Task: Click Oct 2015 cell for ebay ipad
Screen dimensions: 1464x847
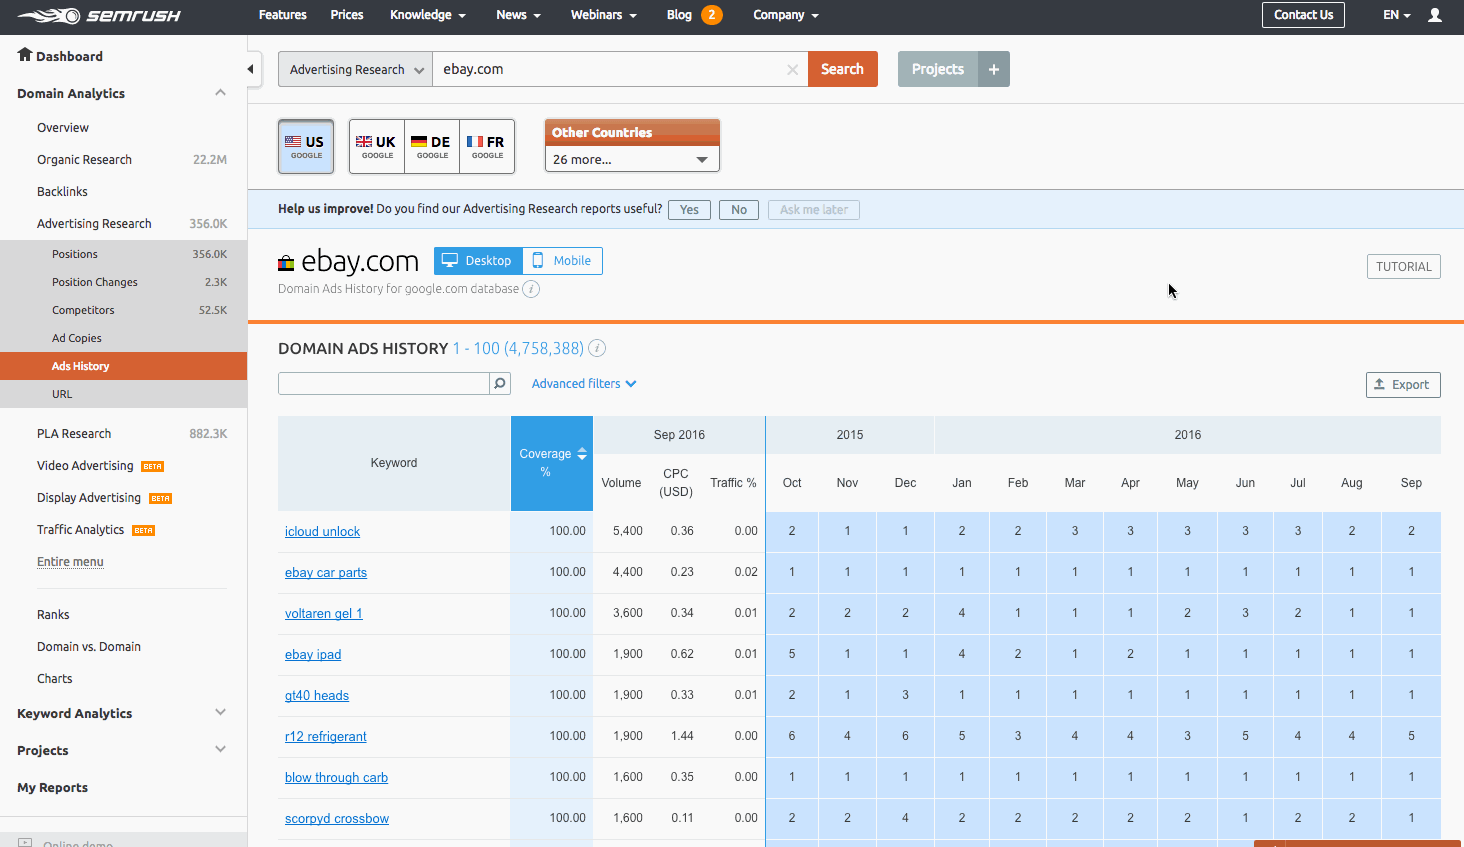Action: (792, 654)
